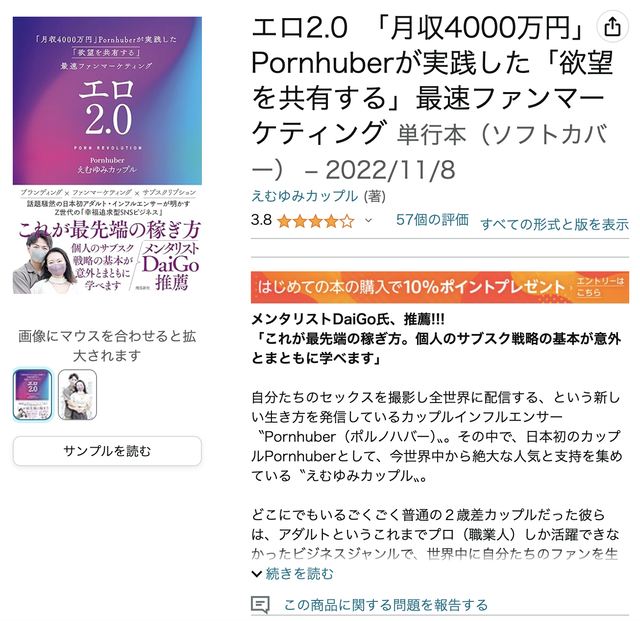Open この商品に関する問題を報告する link
640x621 pixels.
tap(386, 605)
